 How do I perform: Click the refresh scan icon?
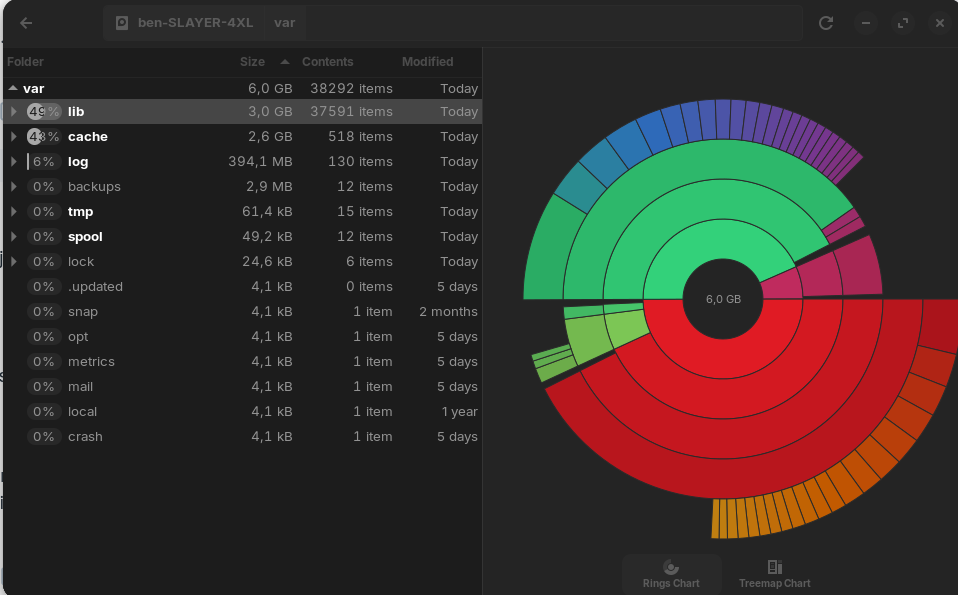[x=826, y=23]
